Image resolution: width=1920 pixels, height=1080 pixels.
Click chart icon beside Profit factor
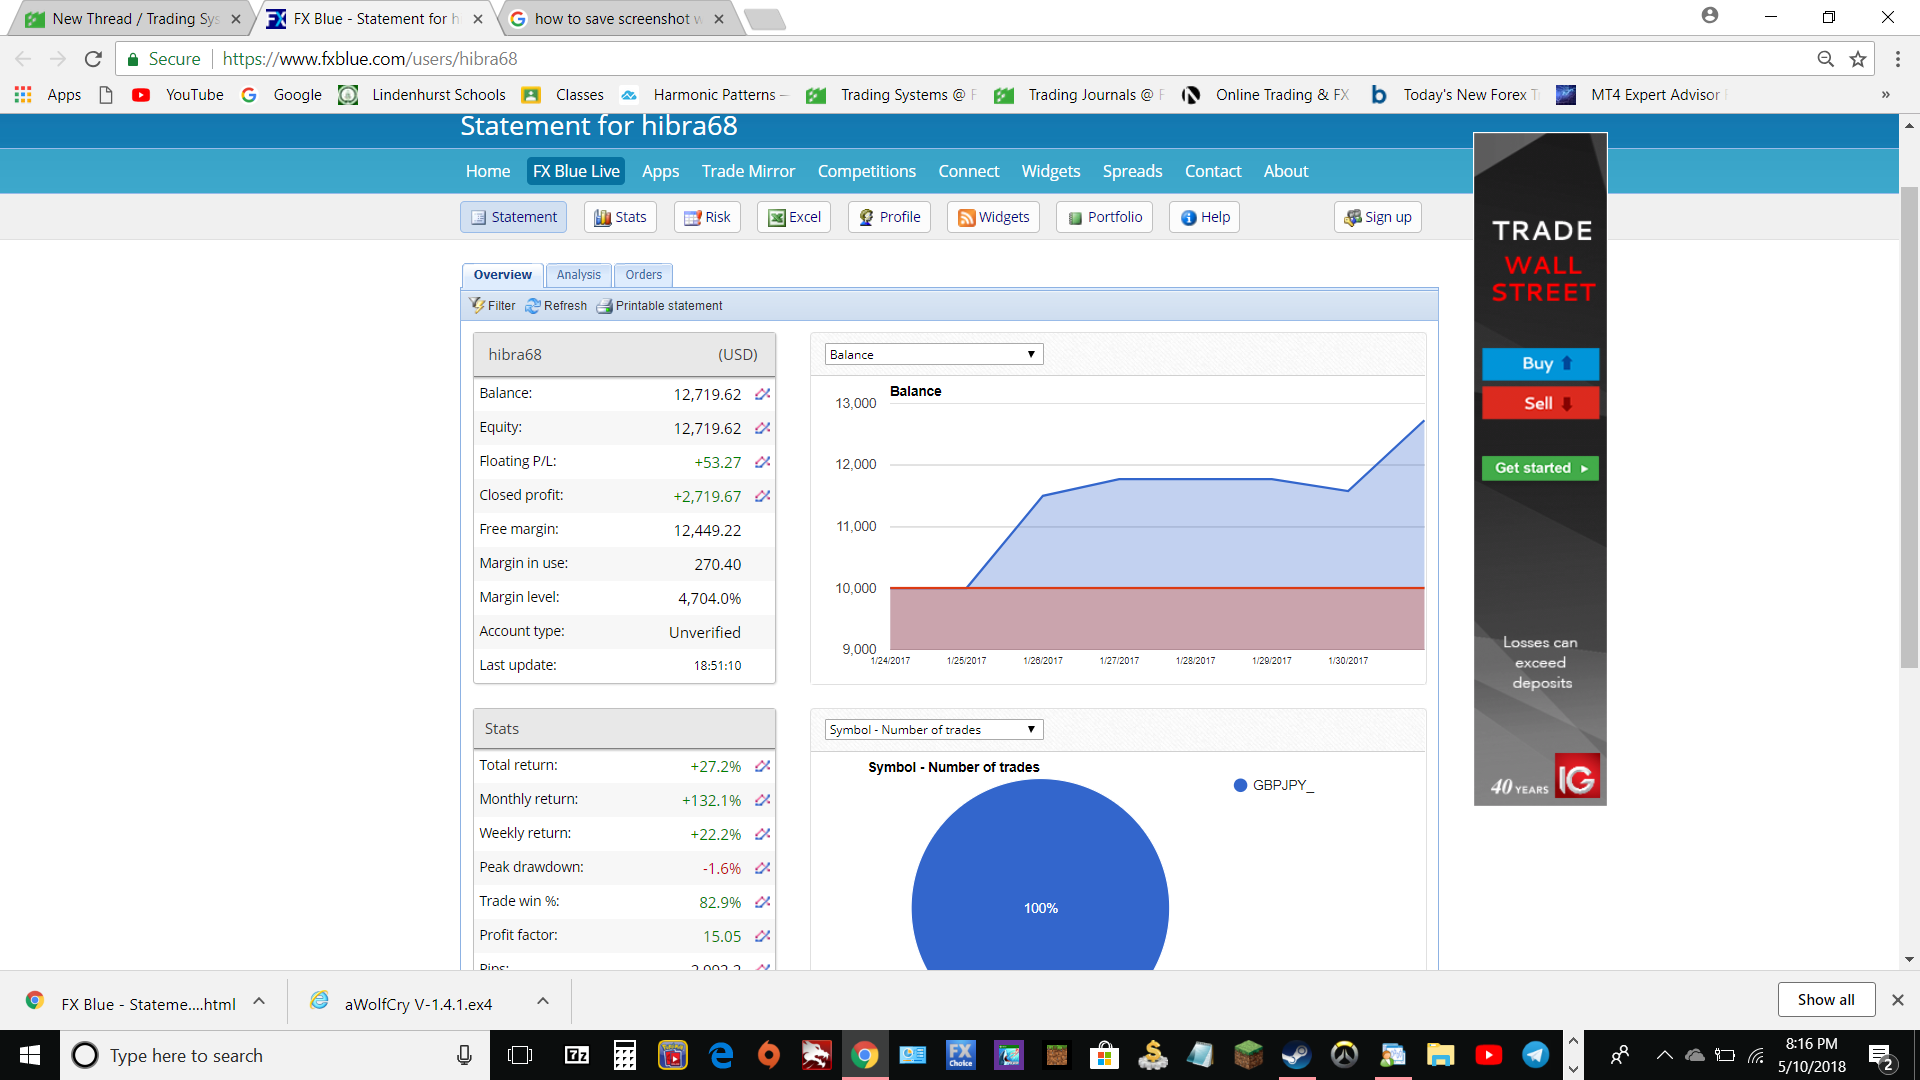tap(762, 936)
